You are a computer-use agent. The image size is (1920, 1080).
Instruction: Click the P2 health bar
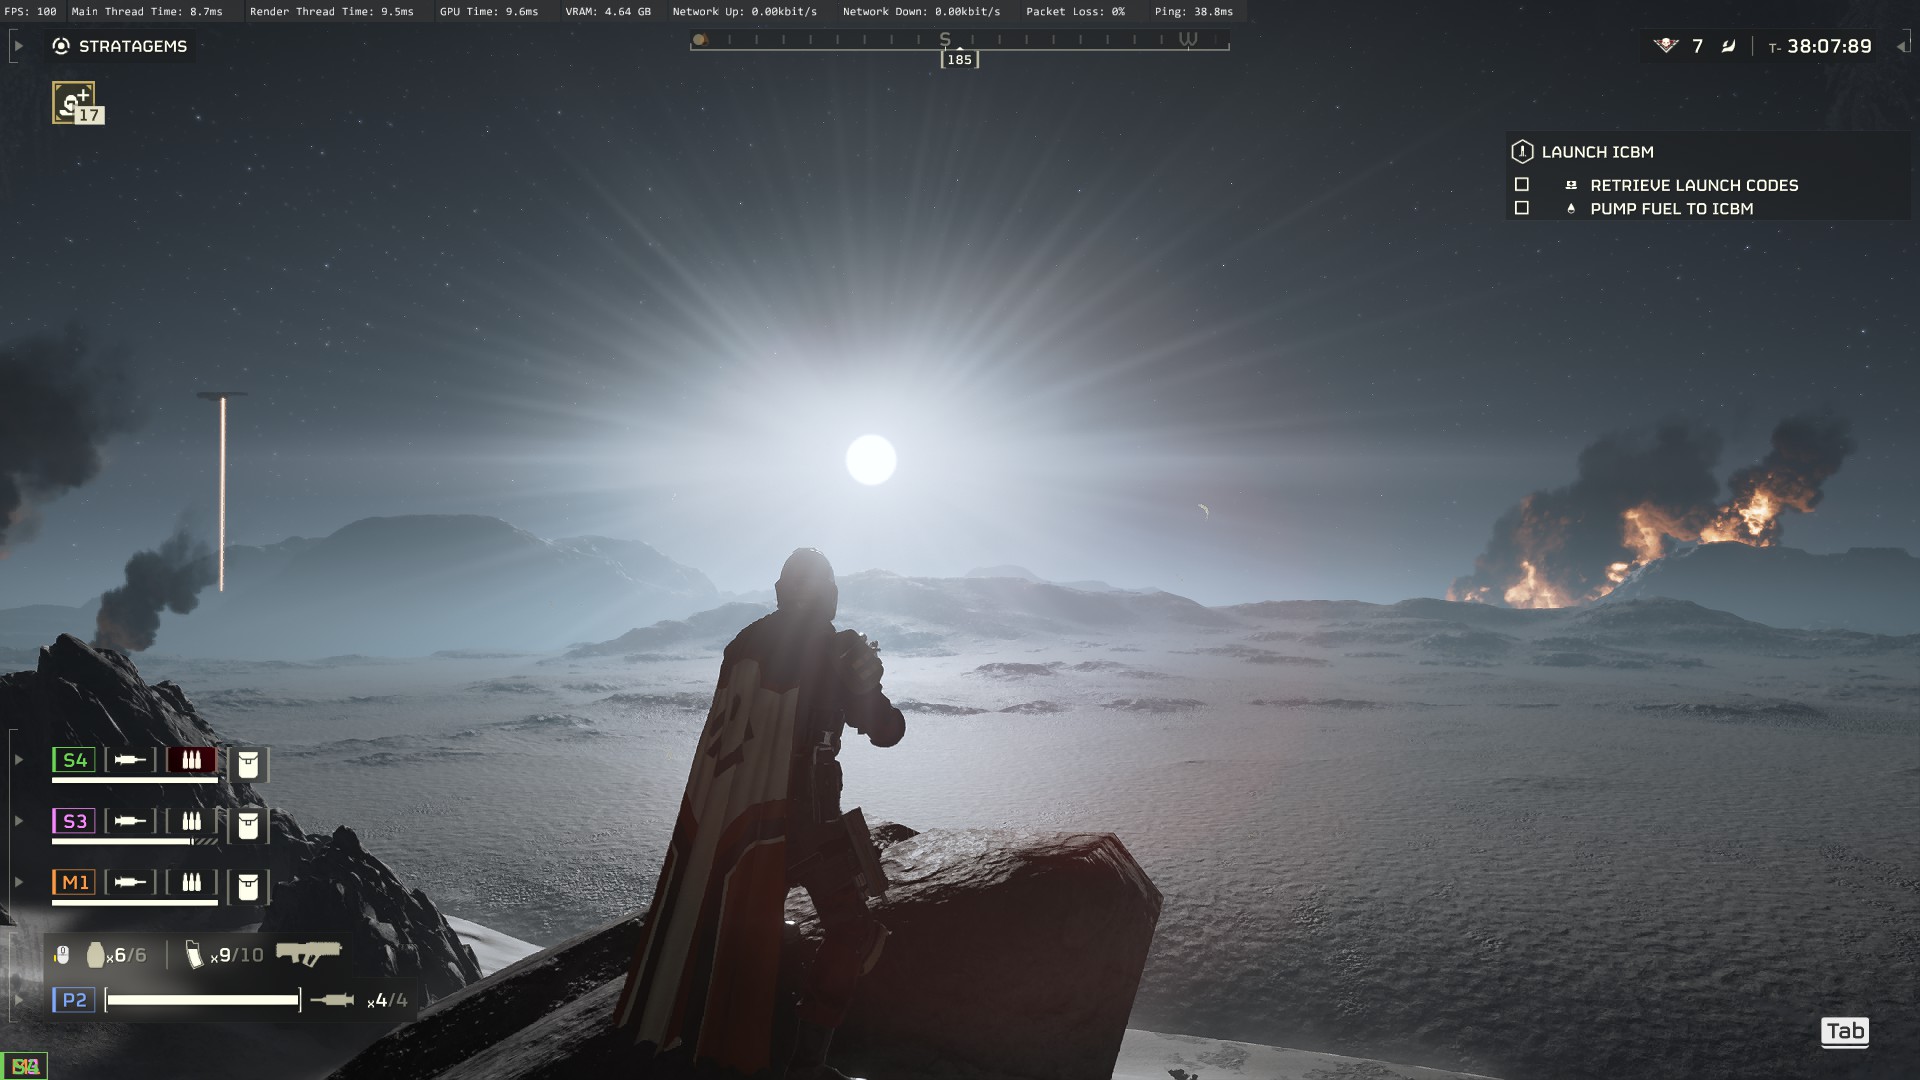(202, 999)
